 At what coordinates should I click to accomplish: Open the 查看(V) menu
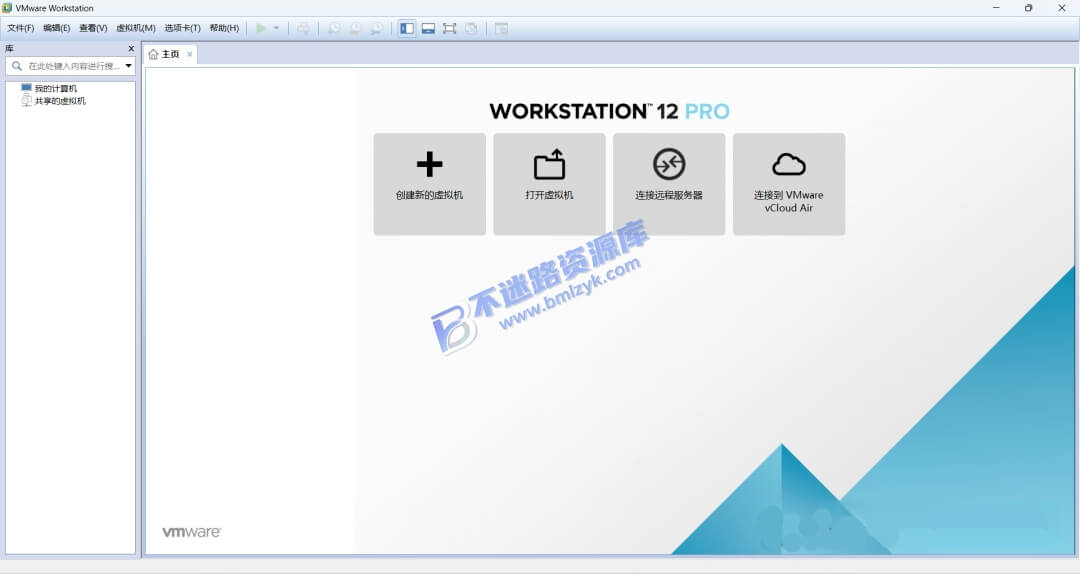tap(93, 28)
